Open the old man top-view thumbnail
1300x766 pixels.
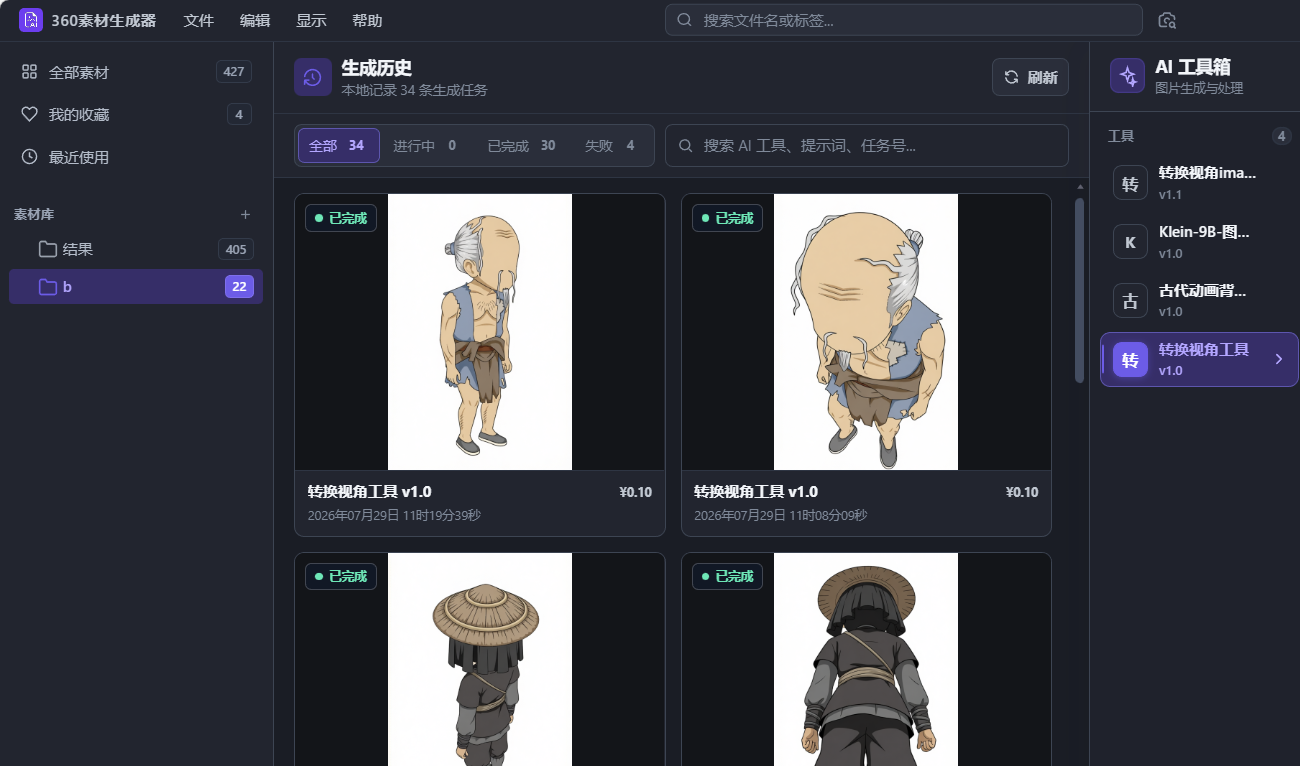pos(866,332)
